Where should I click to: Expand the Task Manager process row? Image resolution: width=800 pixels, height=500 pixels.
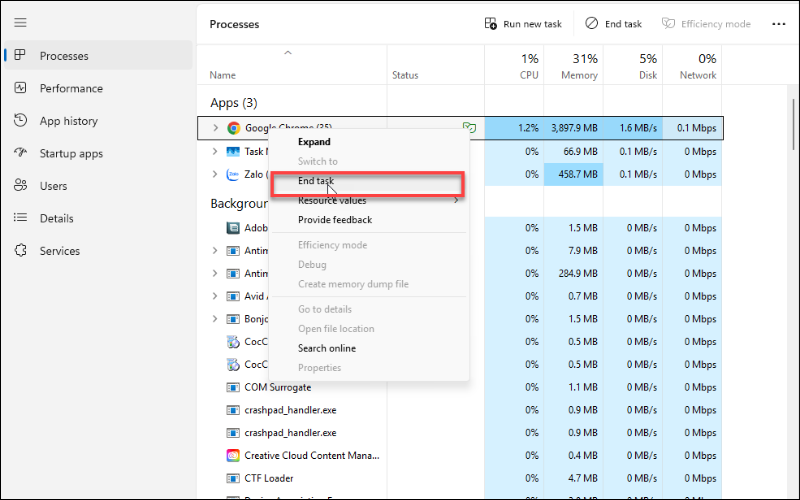click(215, 152)
